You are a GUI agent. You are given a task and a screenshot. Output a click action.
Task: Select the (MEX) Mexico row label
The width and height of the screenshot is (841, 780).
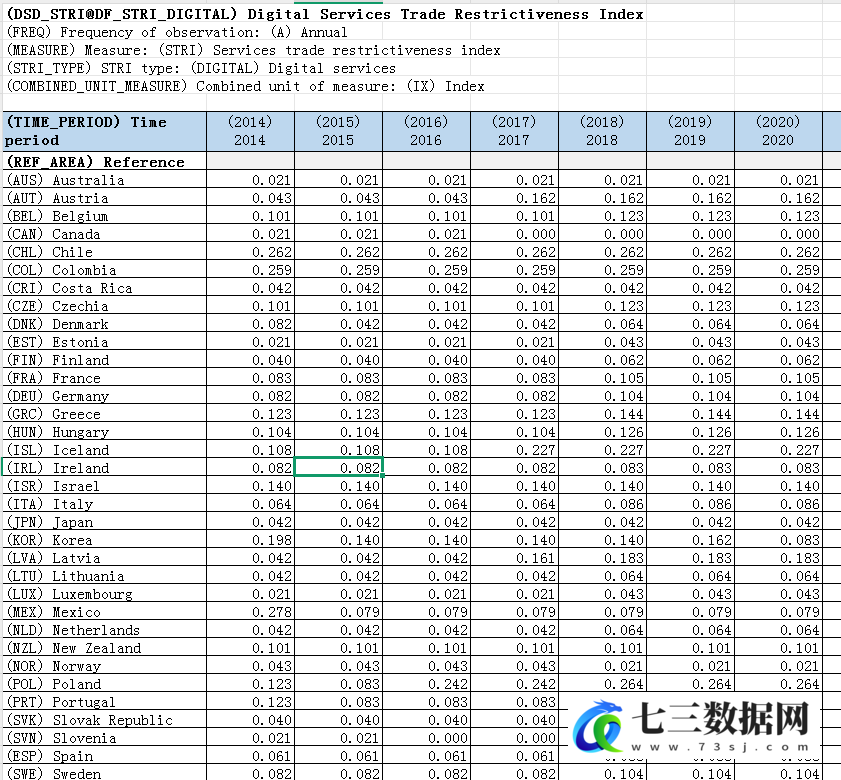pyautogui.click(x=105, y=612)
